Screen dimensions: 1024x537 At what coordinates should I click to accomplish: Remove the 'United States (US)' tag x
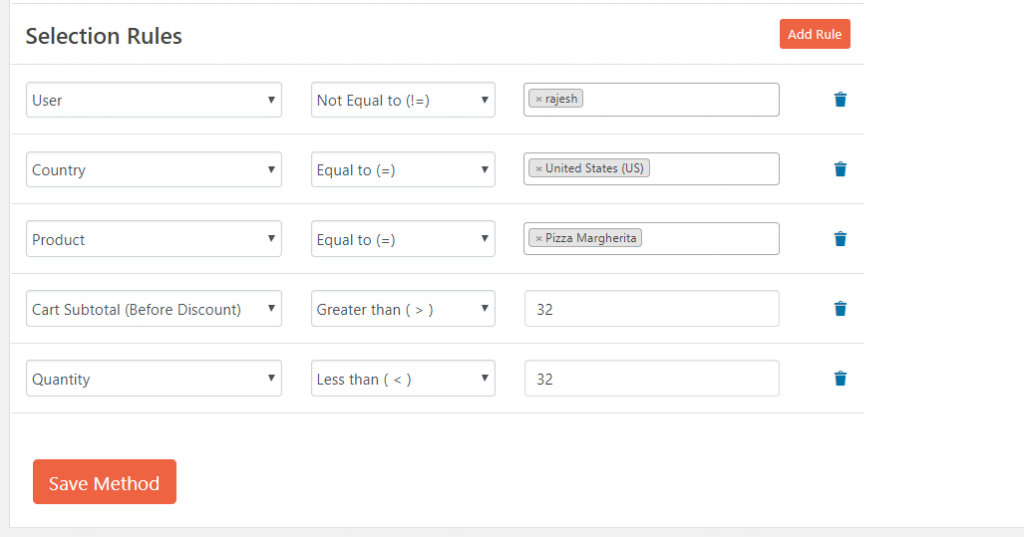click(539, 169)
